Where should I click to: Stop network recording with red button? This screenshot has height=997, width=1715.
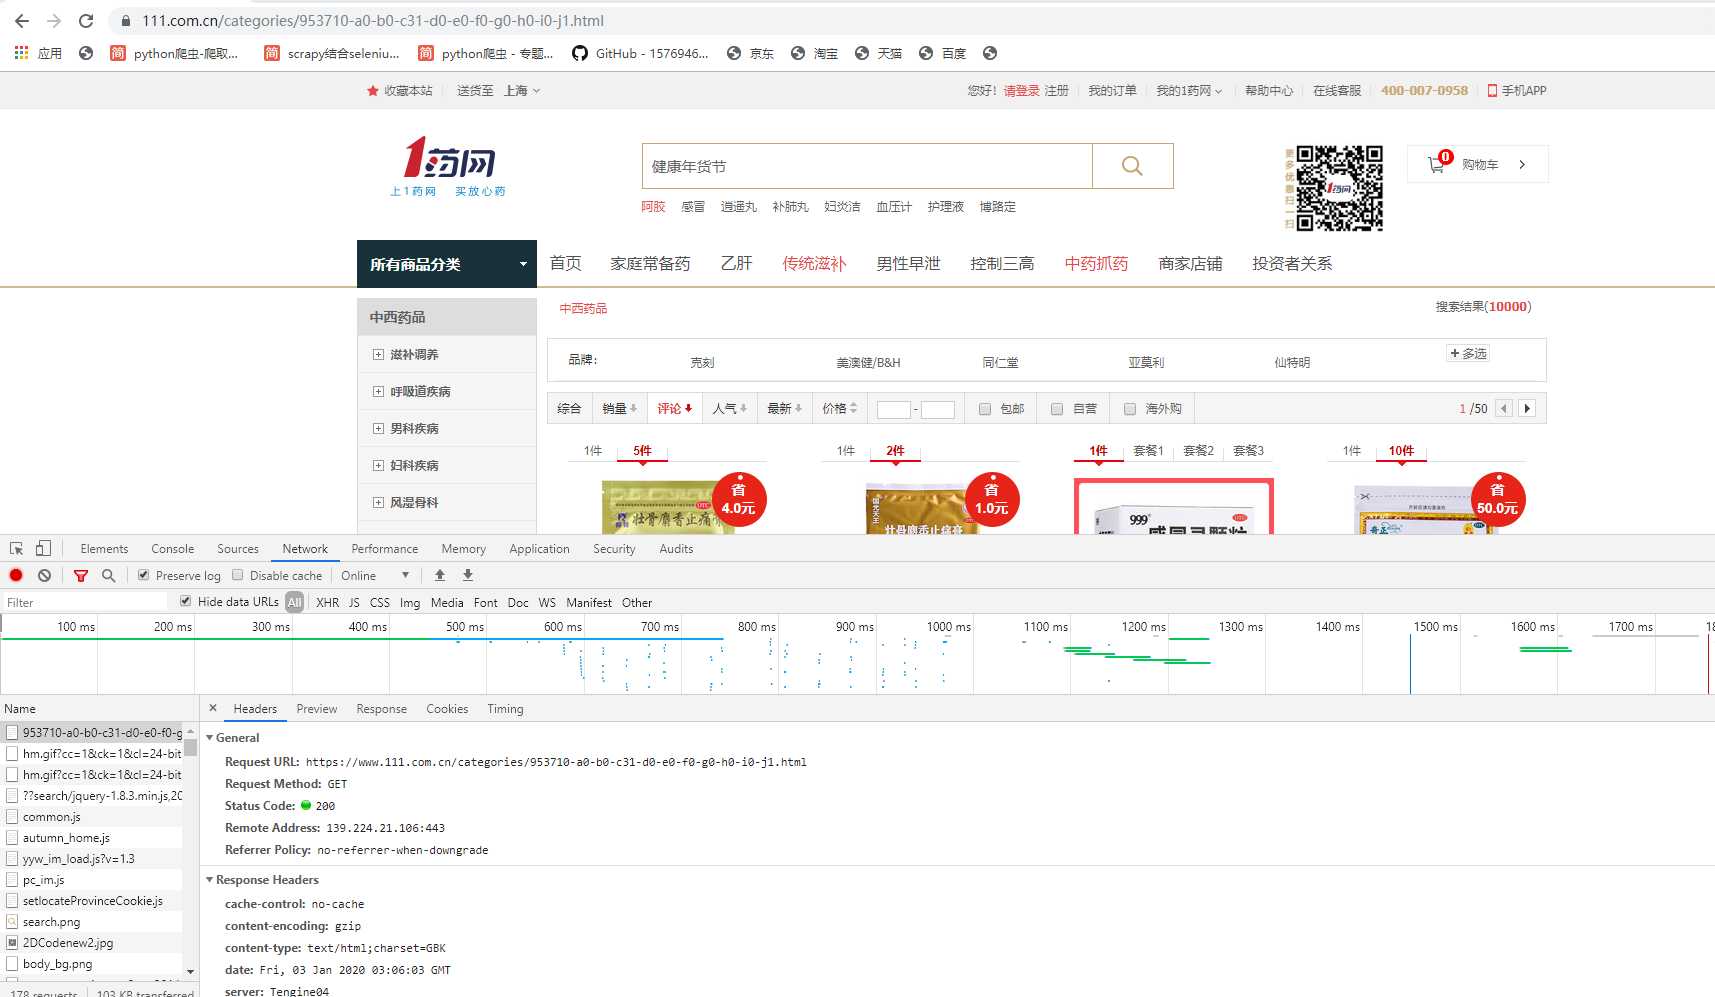pyautogui.click(x=16, y=575)
